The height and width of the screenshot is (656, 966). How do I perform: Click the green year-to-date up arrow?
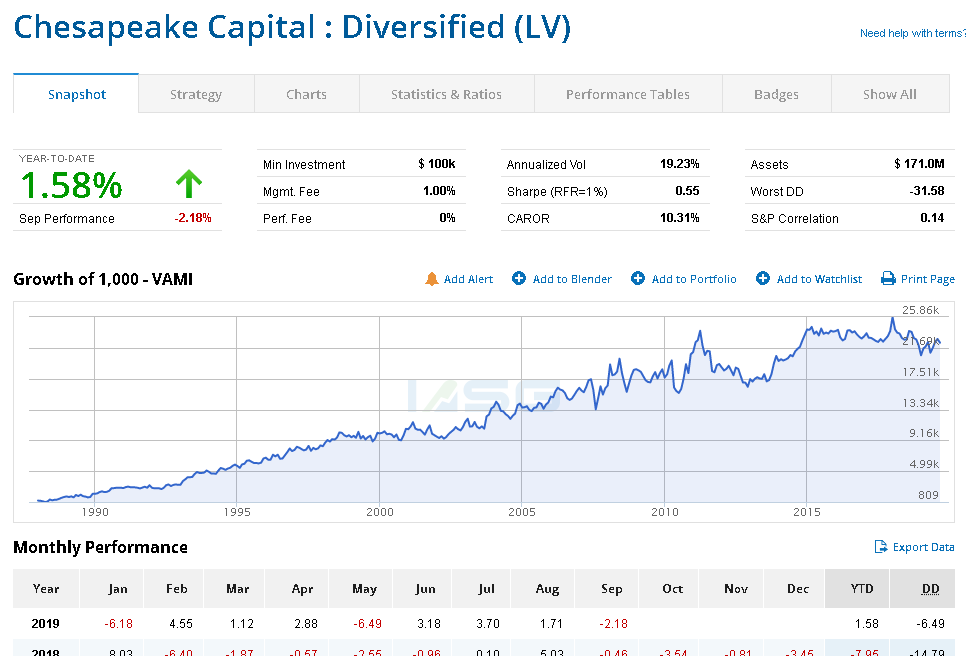[x=189, y=184]
